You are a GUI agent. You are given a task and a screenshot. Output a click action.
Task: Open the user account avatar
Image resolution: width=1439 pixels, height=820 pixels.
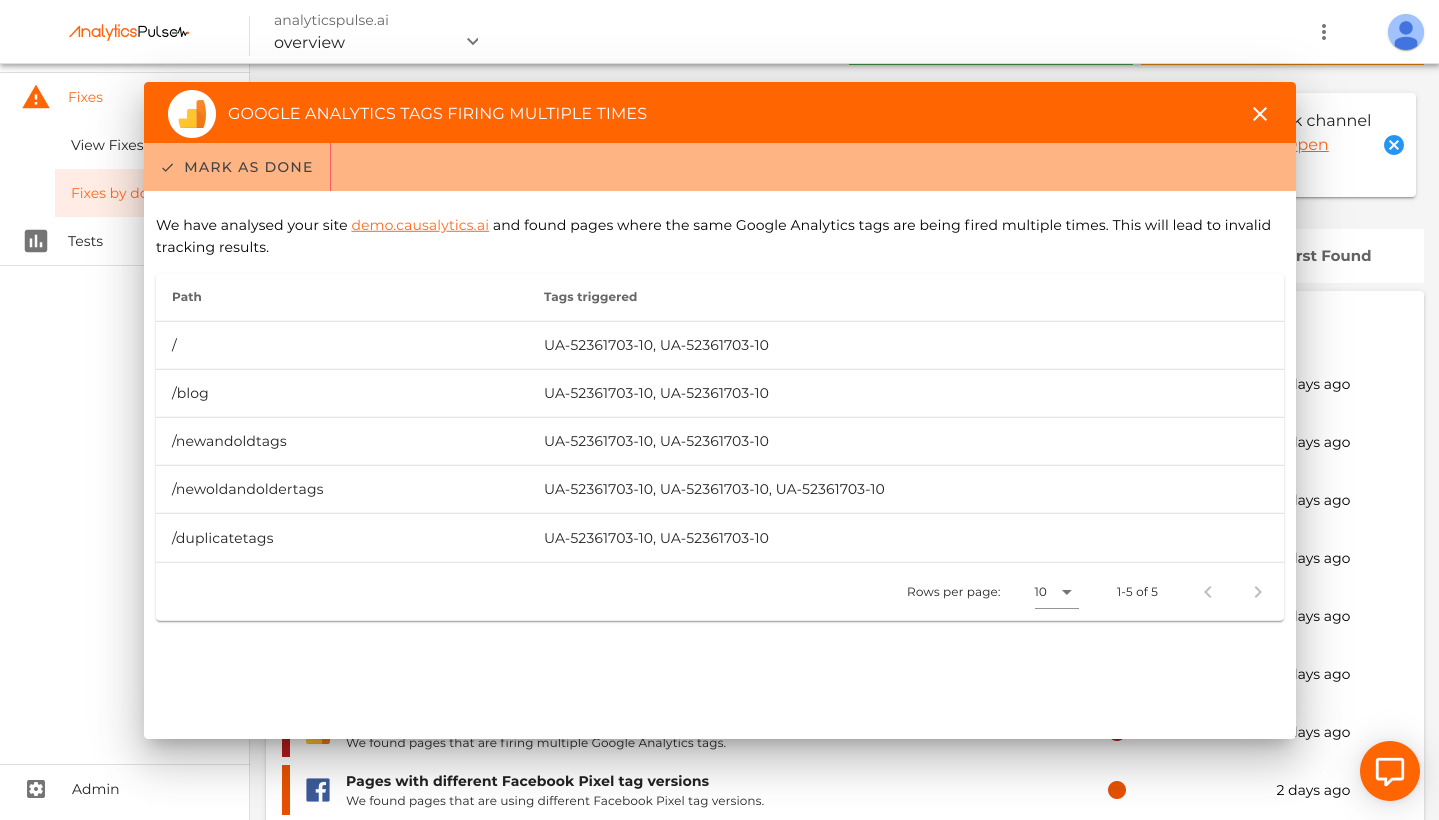click(x=1405, y=32)
